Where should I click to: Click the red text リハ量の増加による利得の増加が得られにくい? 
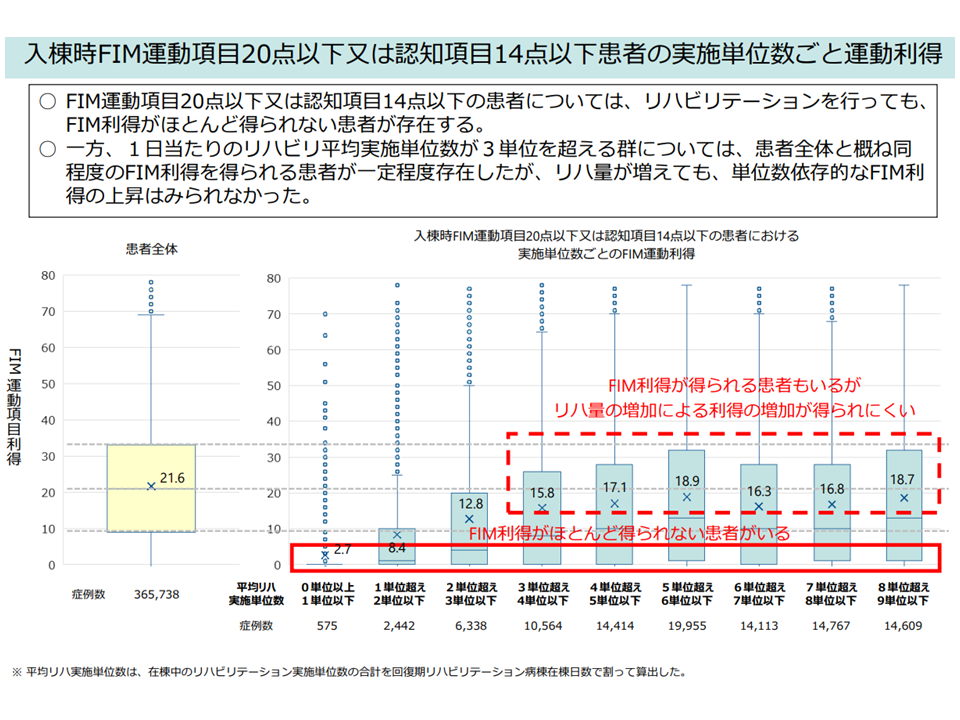pos(735,409)
